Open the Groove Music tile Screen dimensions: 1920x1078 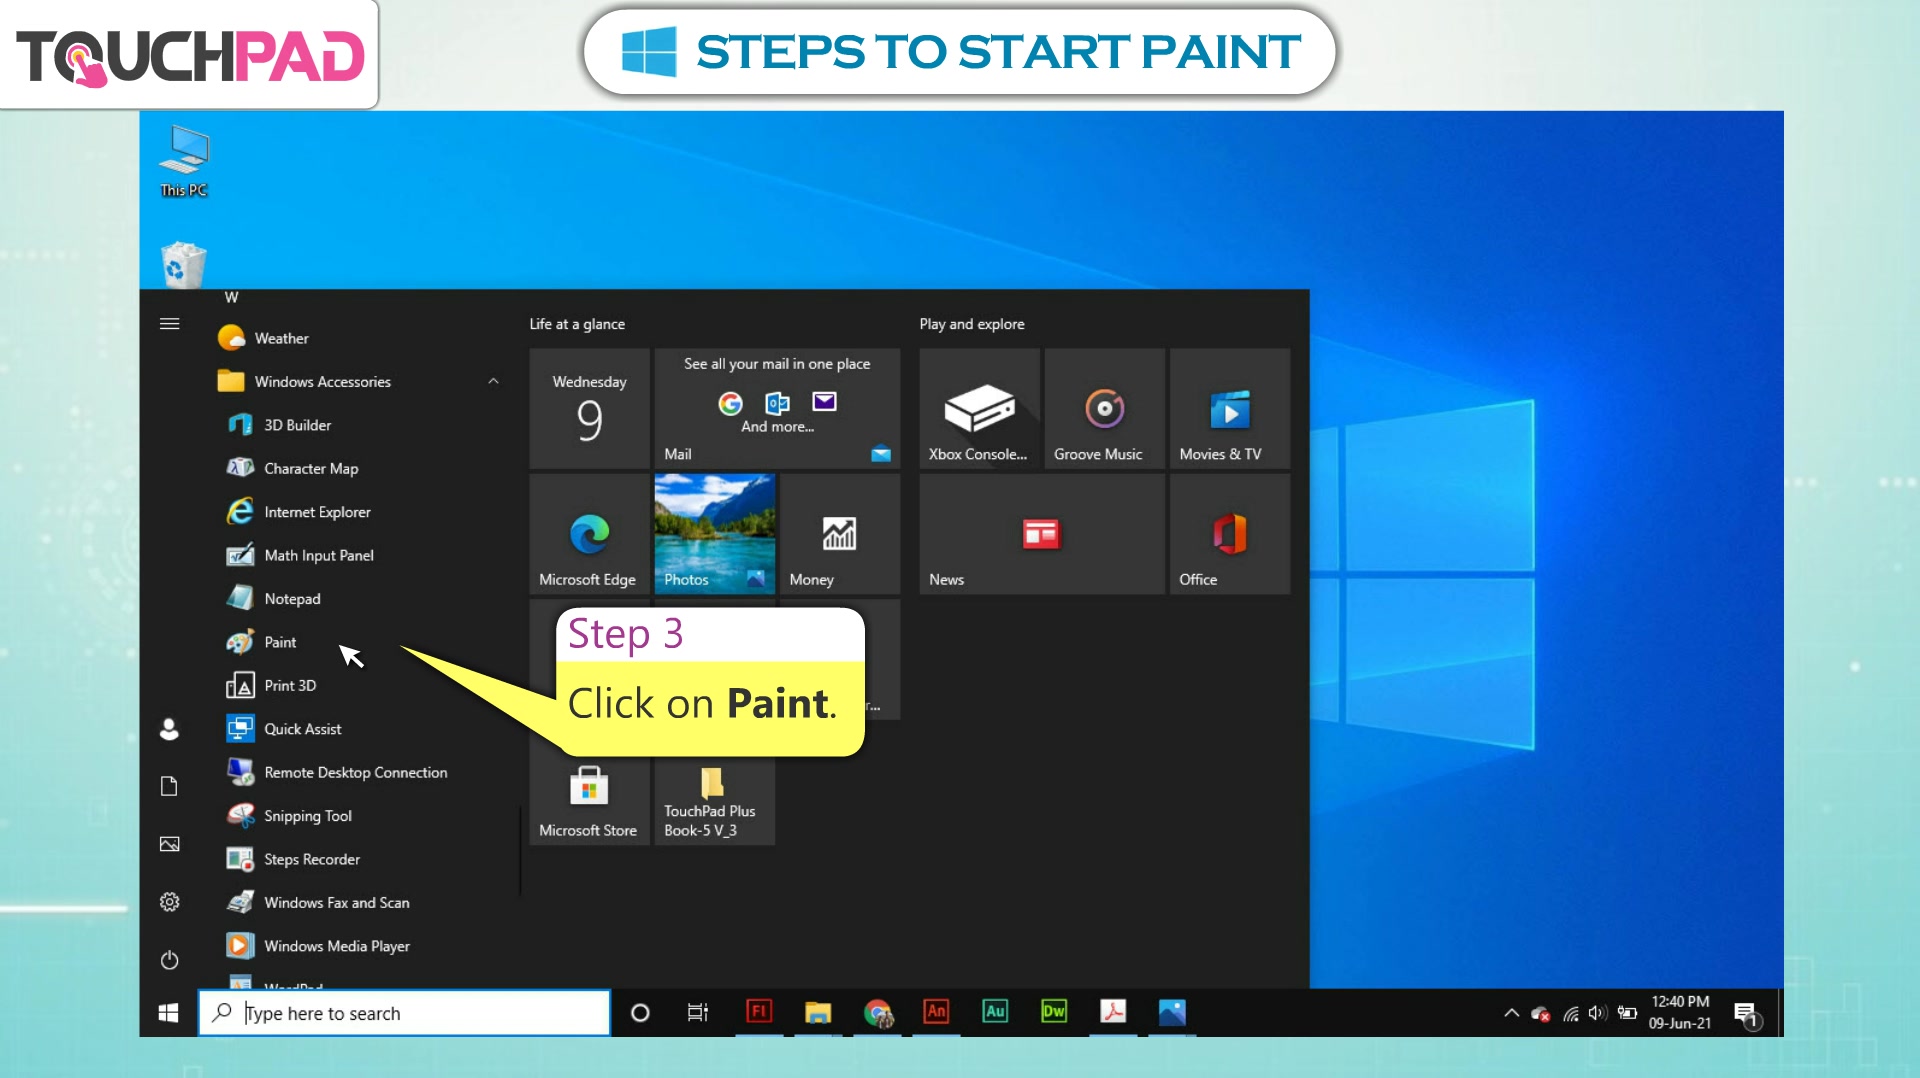[x=1104, y=408]
